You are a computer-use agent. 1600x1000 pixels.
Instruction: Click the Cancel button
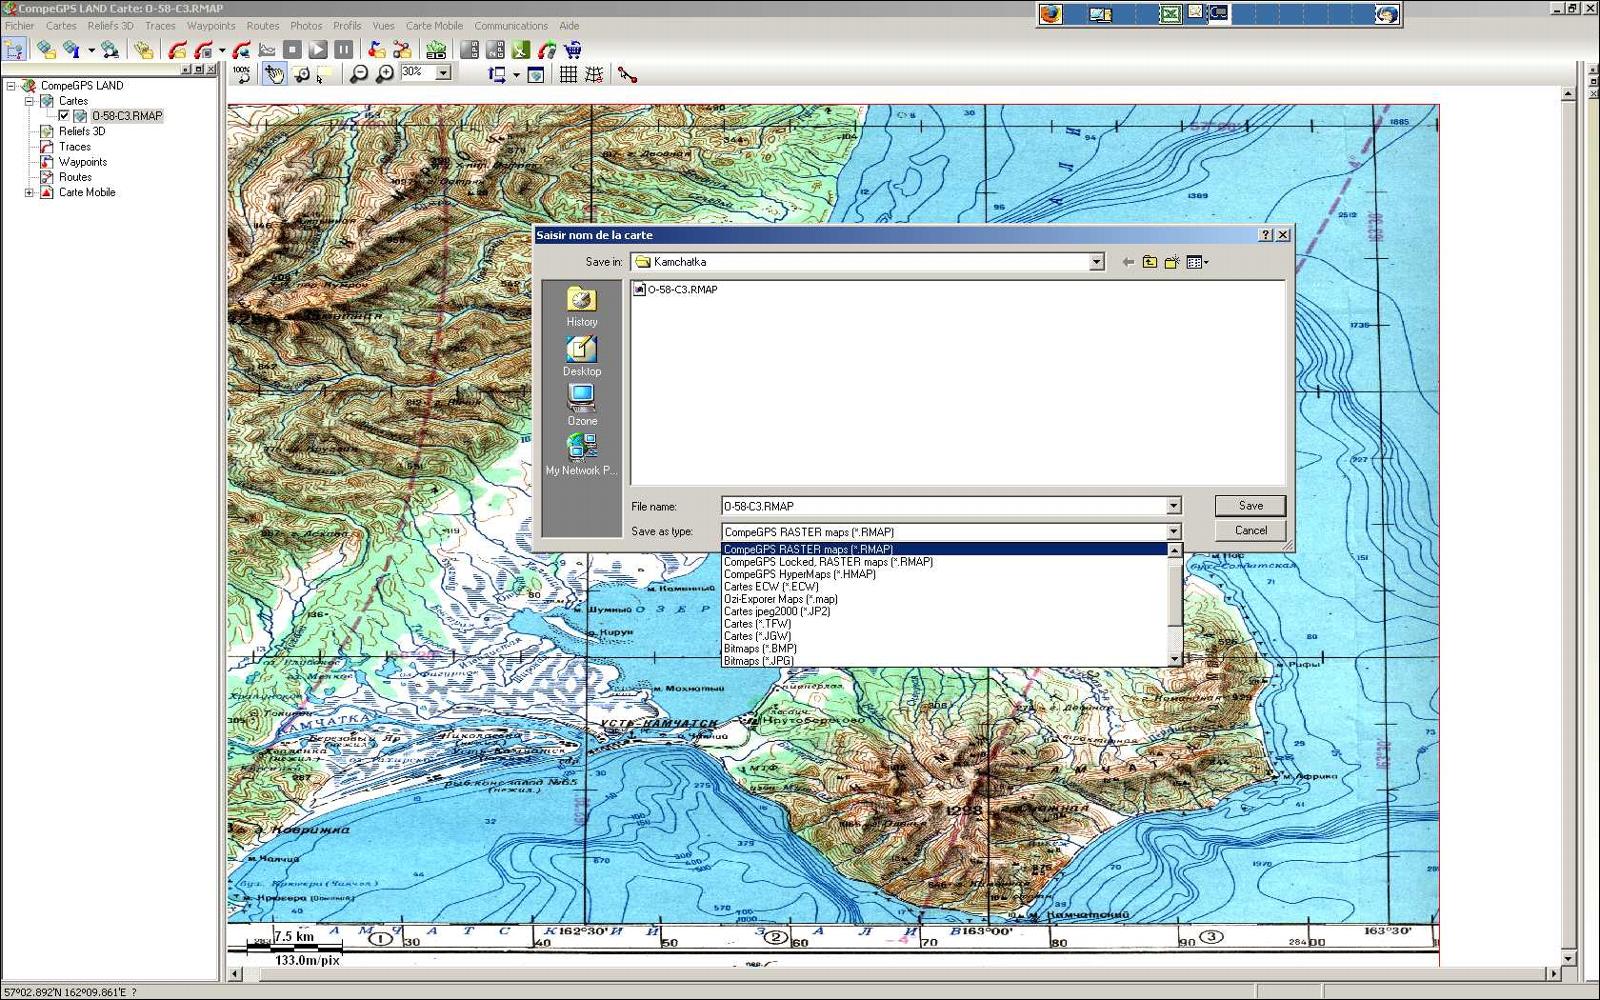pyautogui.click(x=1250, y=531)
